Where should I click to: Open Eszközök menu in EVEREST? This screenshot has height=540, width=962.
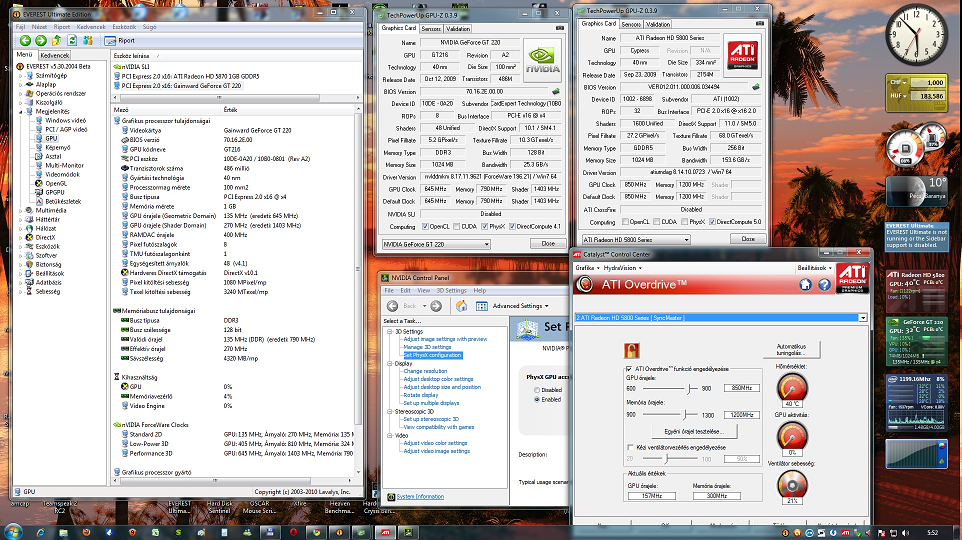click(x=124, y=27)
